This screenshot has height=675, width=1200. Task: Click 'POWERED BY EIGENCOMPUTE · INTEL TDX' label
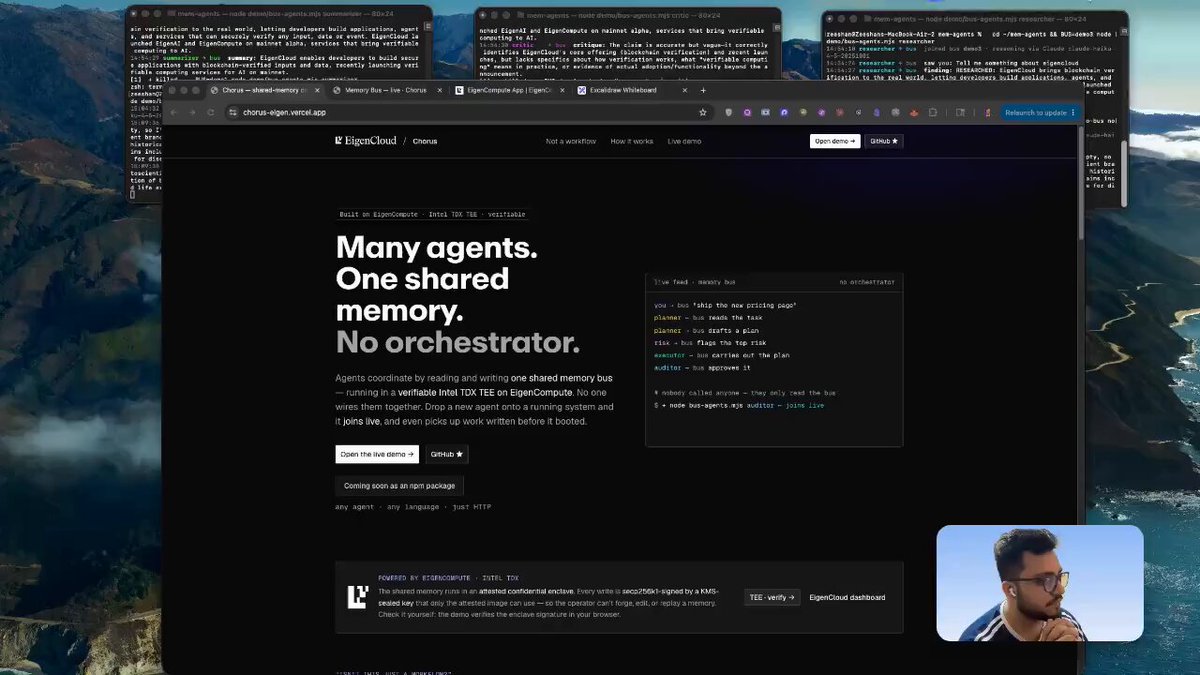[449, 578]
